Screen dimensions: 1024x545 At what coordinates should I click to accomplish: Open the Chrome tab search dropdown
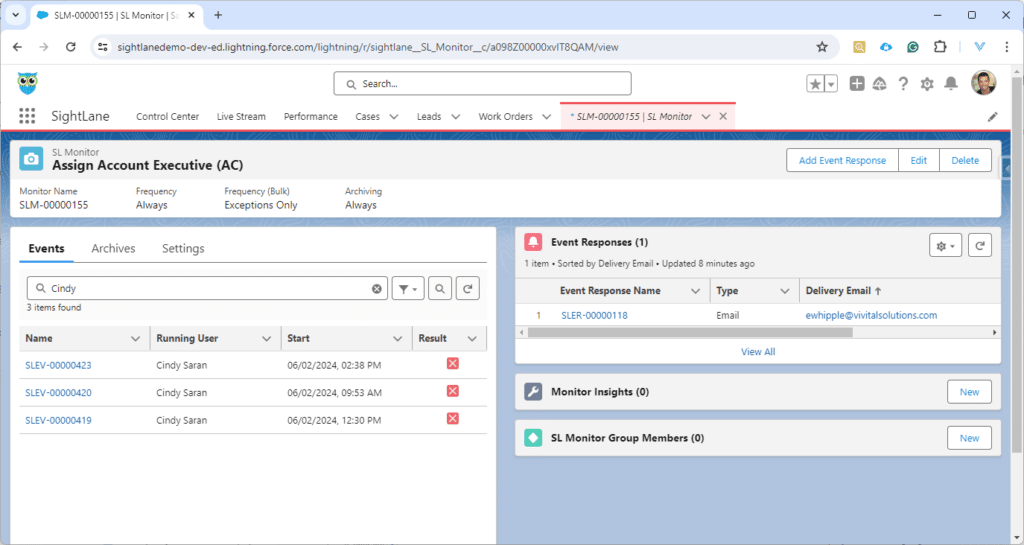pyautogui.click(x=15, y=15)
